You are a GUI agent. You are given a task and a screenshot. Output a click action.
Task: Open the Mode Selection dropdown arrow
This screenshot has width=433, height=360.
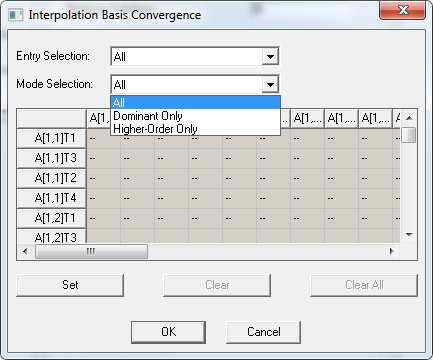coord(270,84)
